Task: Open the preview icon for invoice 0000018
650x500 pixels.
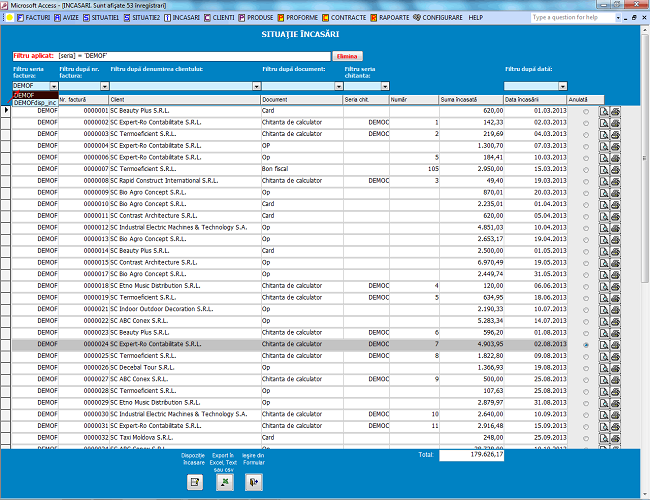Action: (x=604, y=286)
